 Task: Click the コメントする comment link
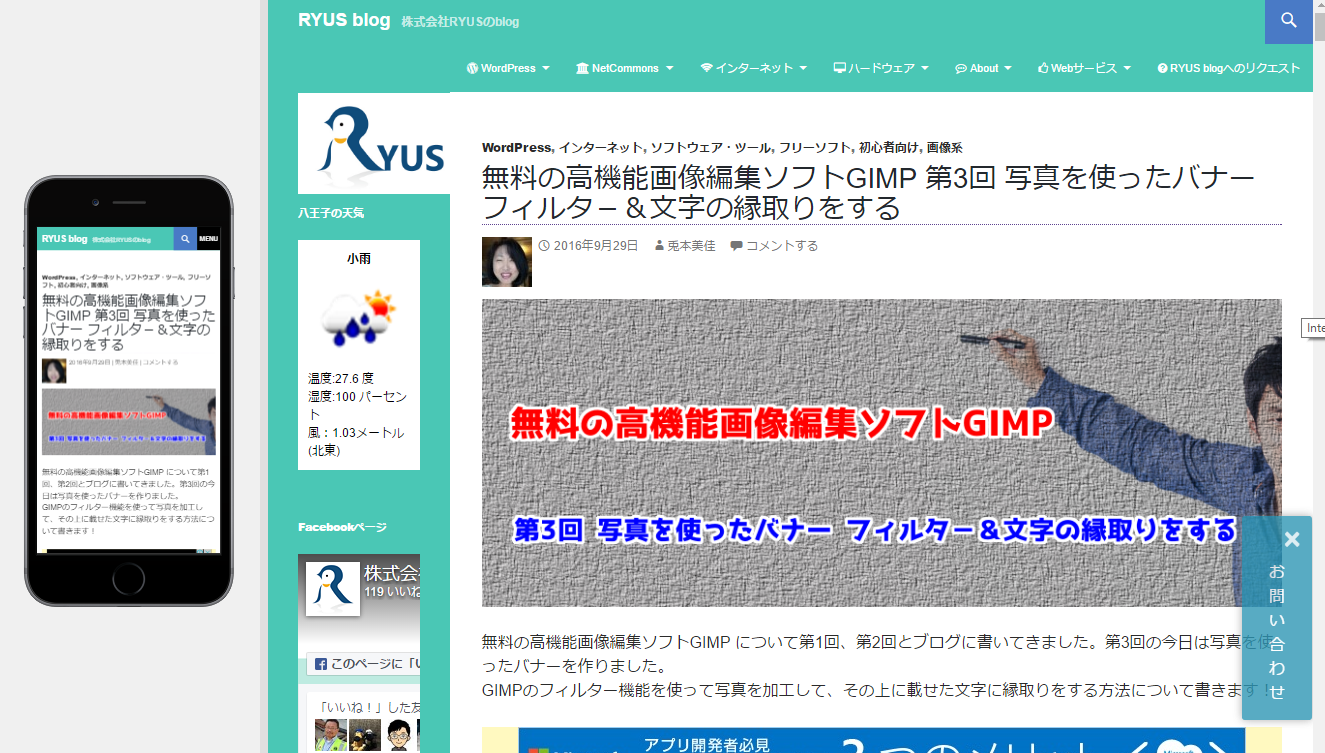tap(781, 246)
